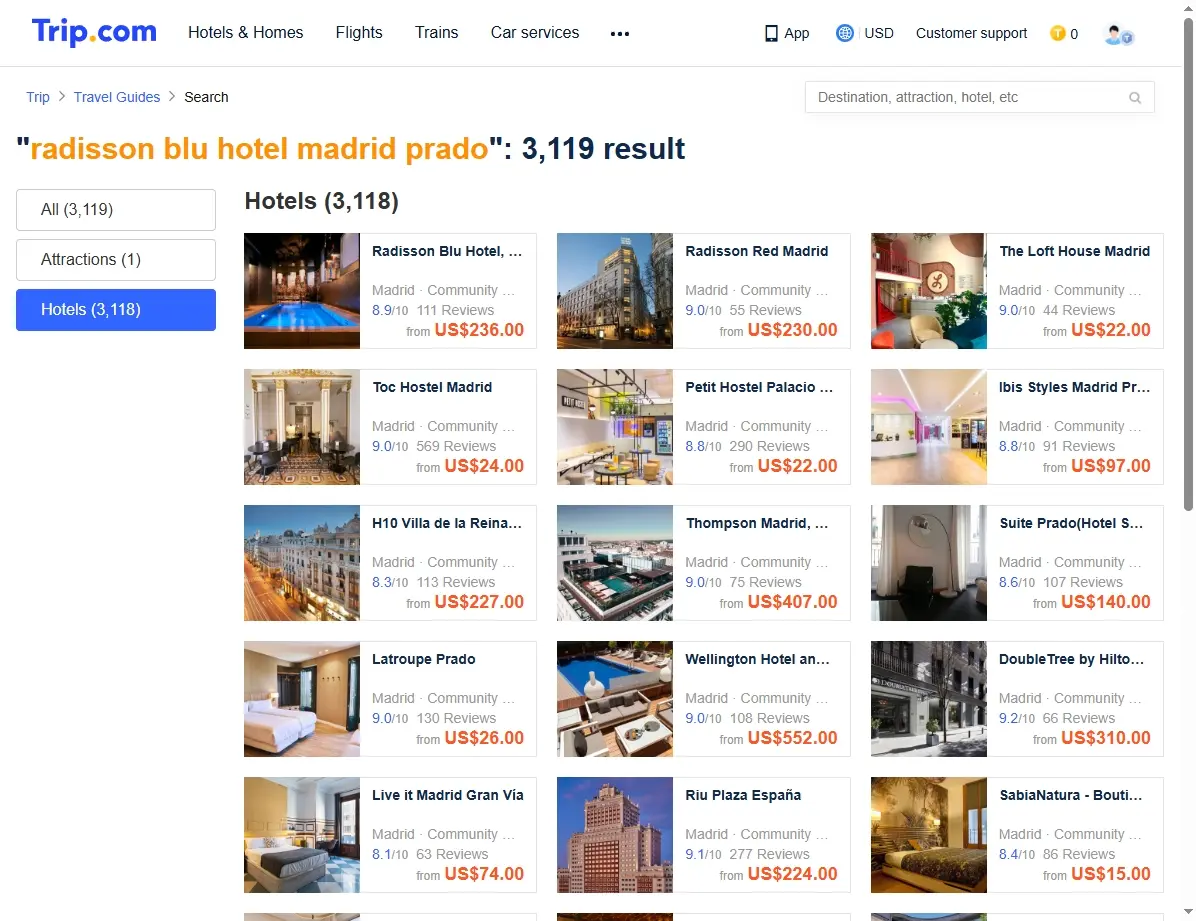Open Radisson Red Madrid photo
The height and width of the screenshot is (921, 1196).
pyautogui.click(x=615, y=291)
